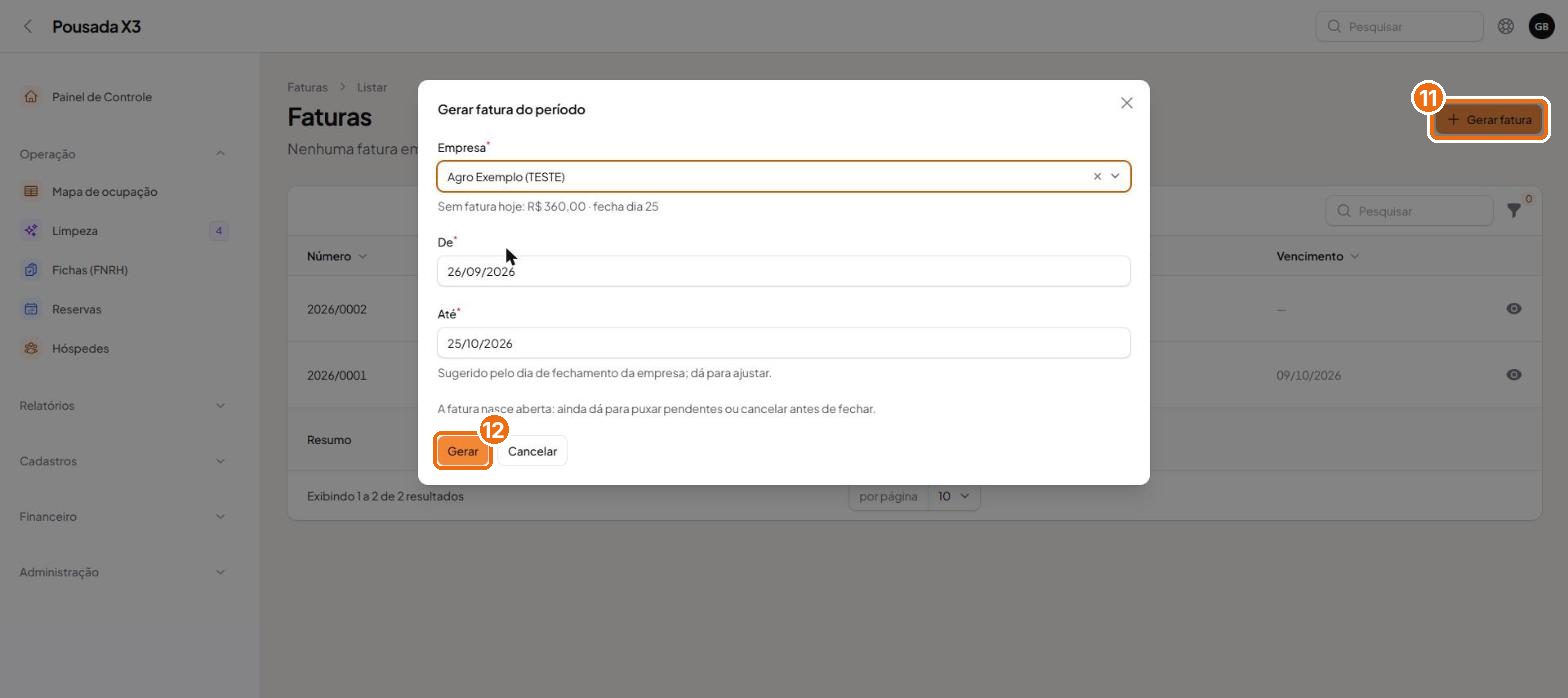Viewport: 1568px width, 698px height.
Task: Click the 09/10/2026 due date cell
Action: (1309, 376)
